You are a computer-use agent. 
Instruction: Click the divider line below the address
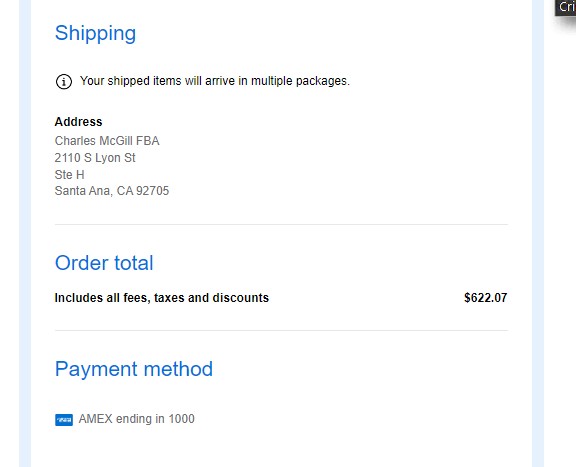pos(281,224)
